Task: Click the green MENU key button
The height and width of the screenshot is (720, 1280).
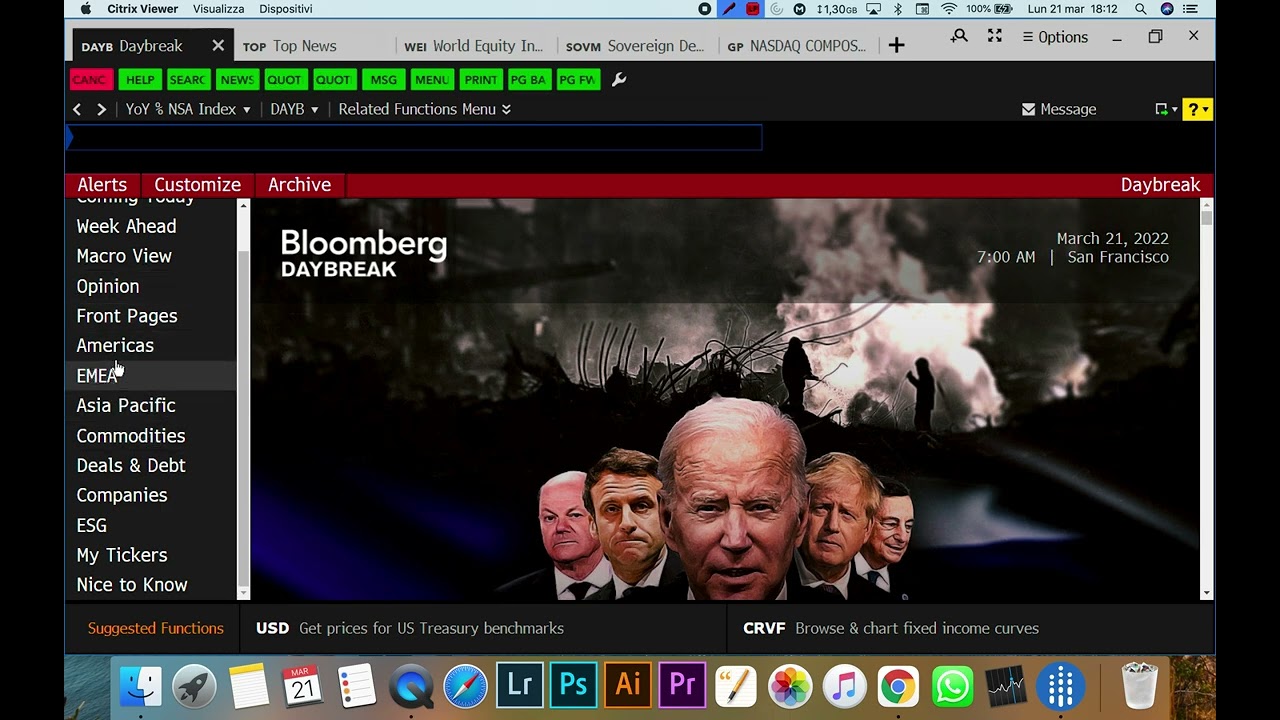Action: point(431,80)
